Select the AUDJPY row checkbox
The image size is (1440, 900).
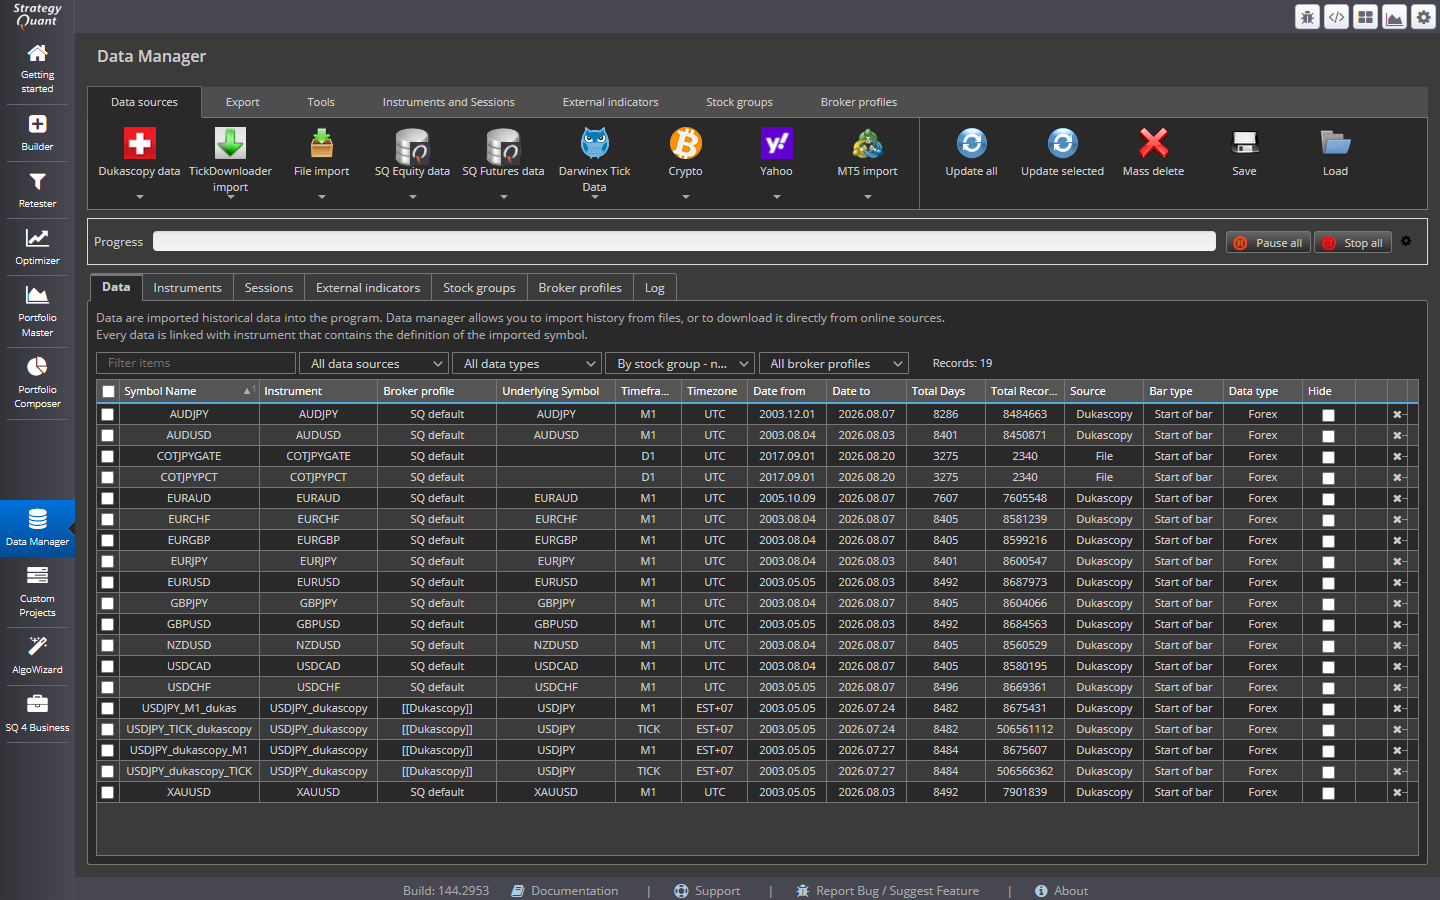[x=107, y=414]
